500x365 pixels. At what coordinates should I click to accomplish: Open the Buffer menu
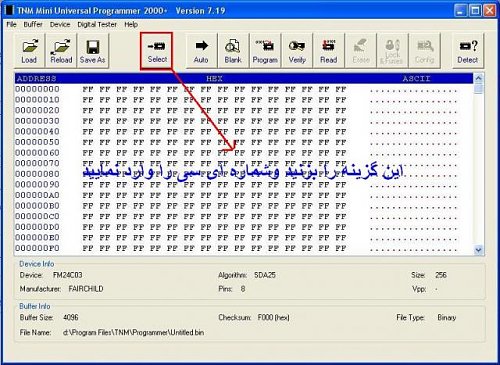point(33,24)
